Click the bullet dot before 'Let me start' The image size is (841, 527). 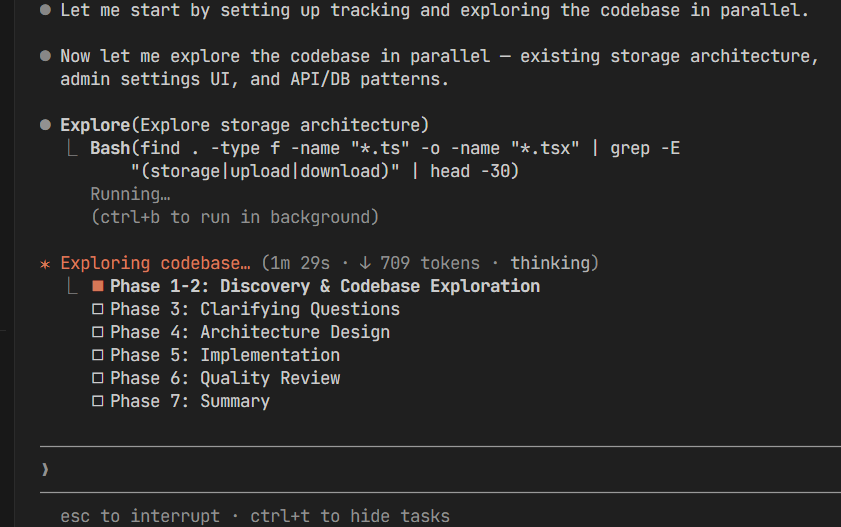46,10
